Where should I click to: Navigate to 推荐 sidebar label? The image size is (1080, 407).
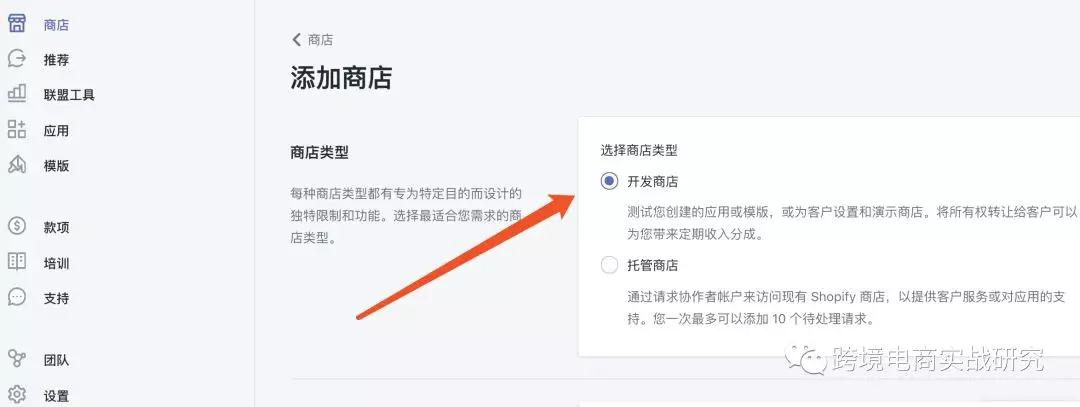56,61
